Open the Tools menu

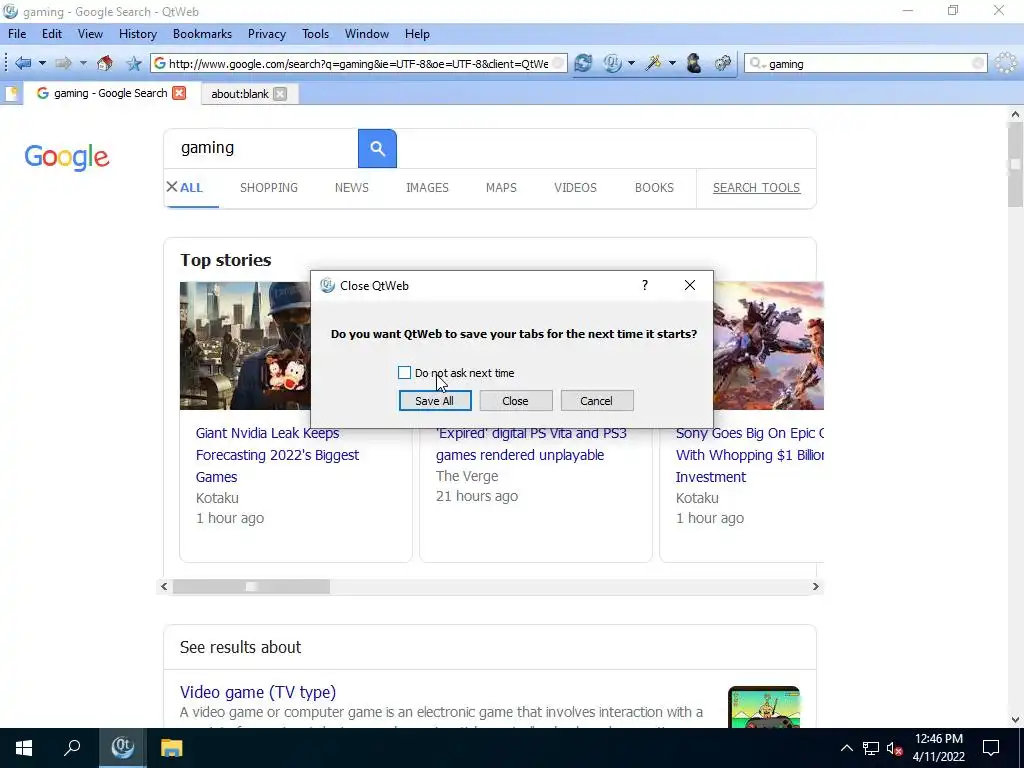tap(315, 34)
